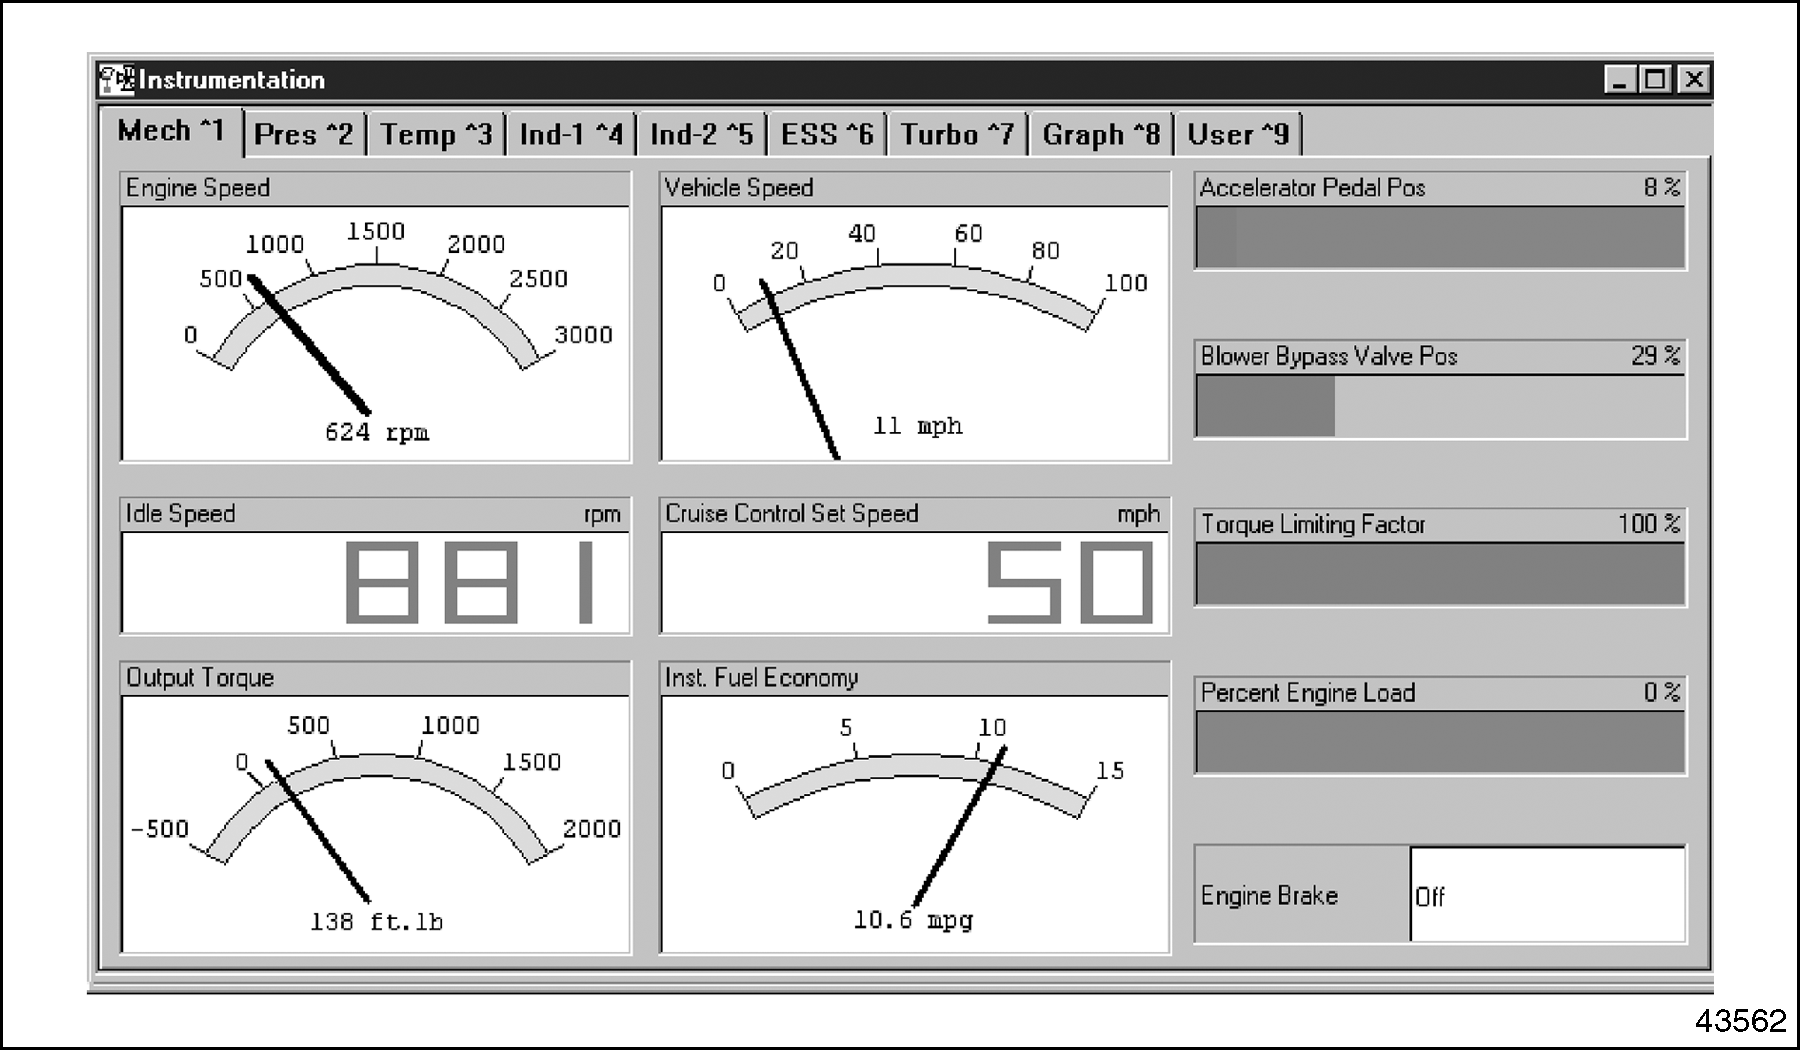Click the Instrumentation app icon in title bar
This screenshot has width=1800, height=1050.
coord(116,80)
